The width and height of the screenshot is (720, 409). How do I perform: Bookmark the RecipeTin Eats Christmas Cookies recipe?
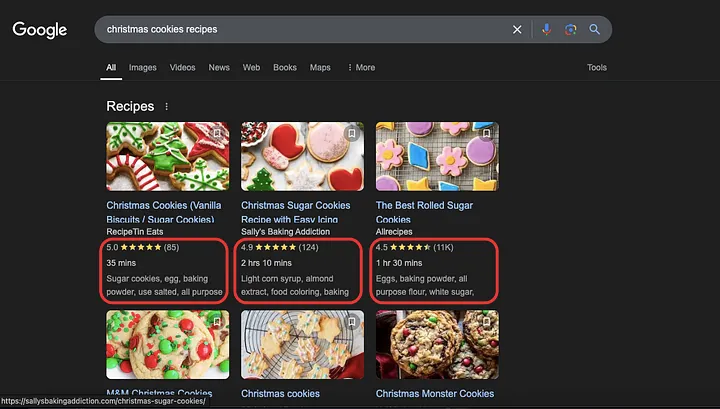click(x=217, y=134)
